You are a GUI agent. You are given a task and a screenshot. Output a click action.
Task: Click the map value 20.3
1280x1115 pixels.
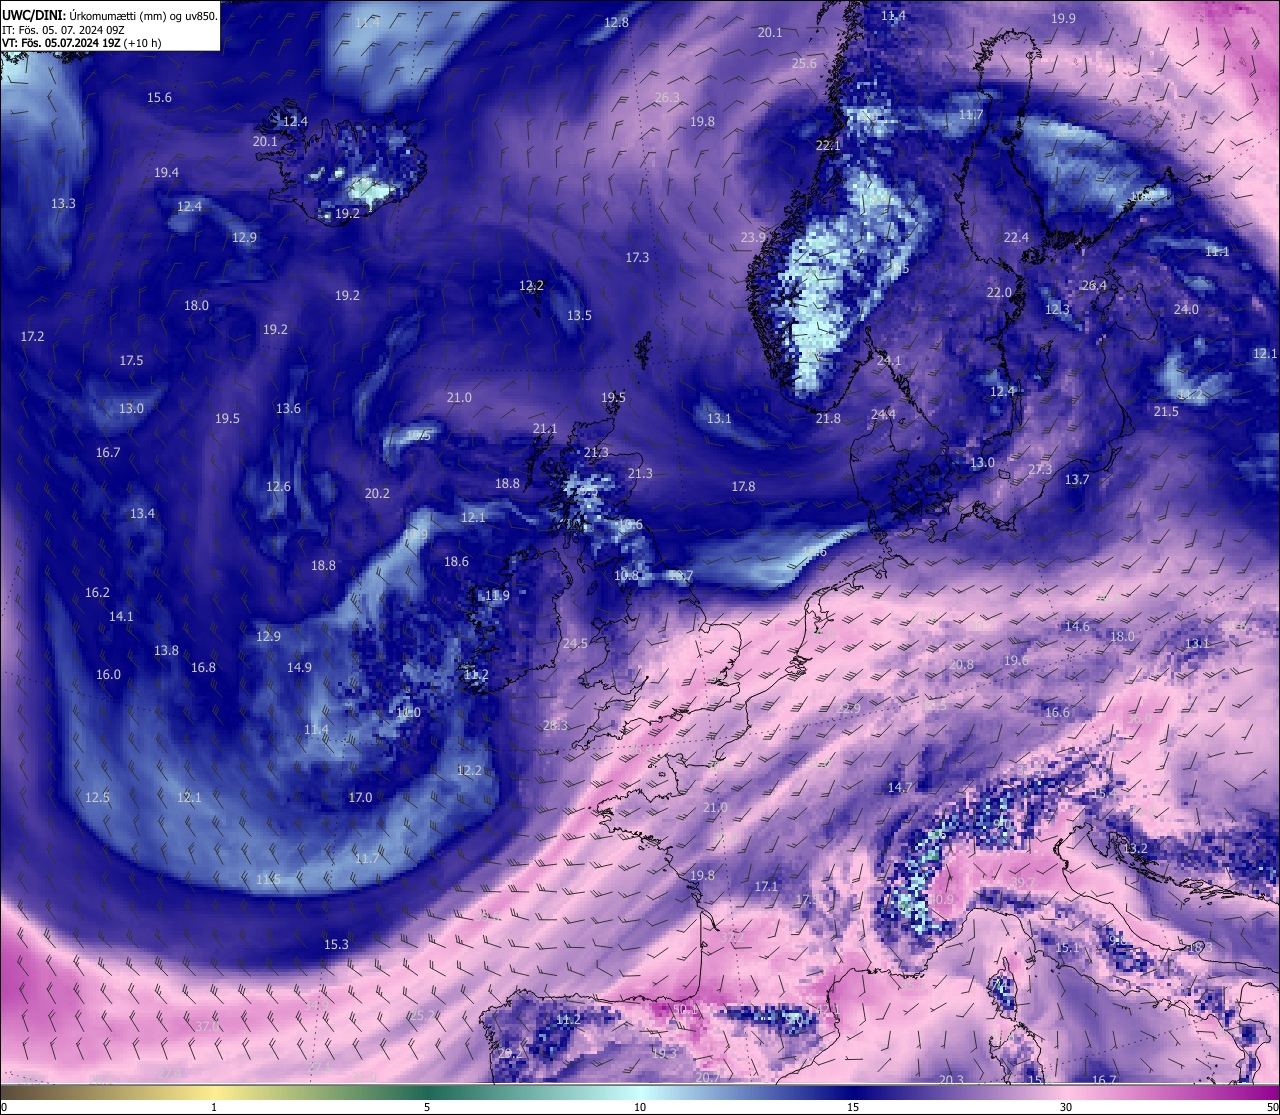(951, 1079)
